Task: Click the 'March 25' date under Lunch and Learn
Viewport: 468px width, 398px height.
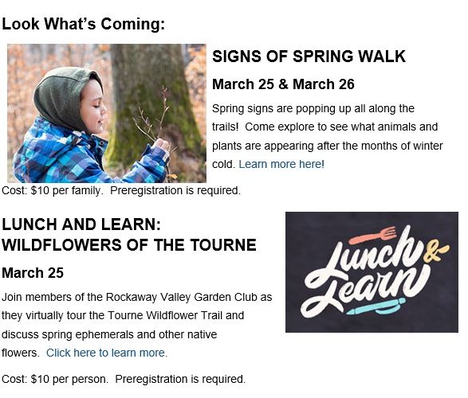Action: click(x=33, y=273)
